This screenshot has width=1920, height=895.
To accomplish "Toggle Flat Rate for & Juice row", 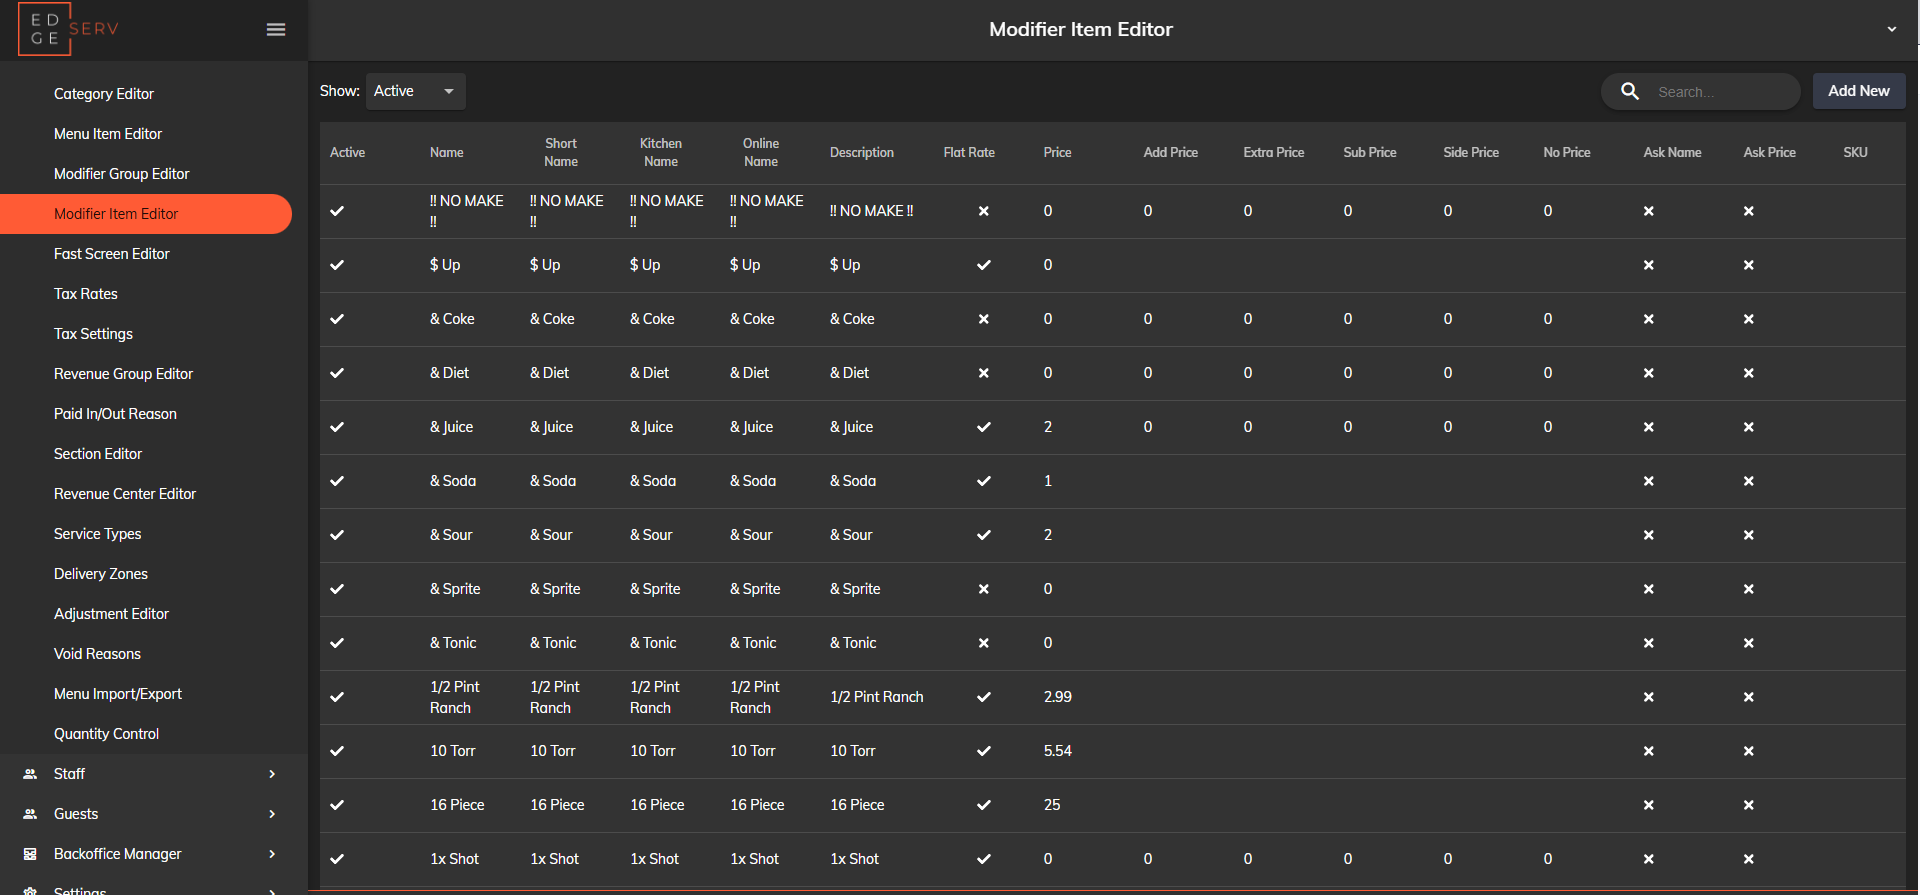I will [983, 427].
